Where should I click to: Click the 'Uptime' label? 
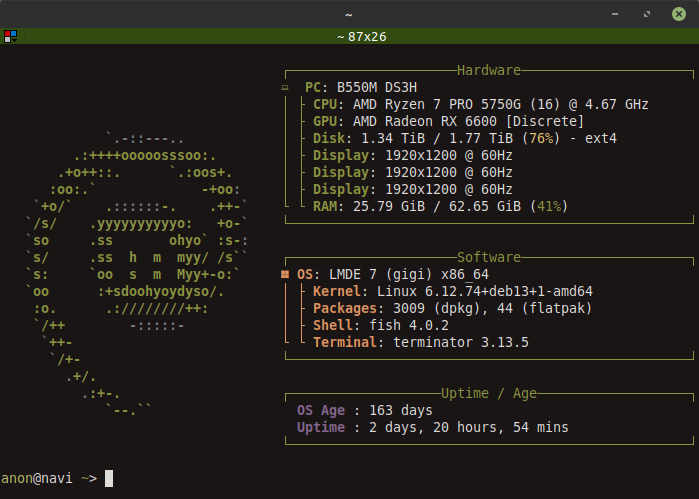(x=321, y=427)
